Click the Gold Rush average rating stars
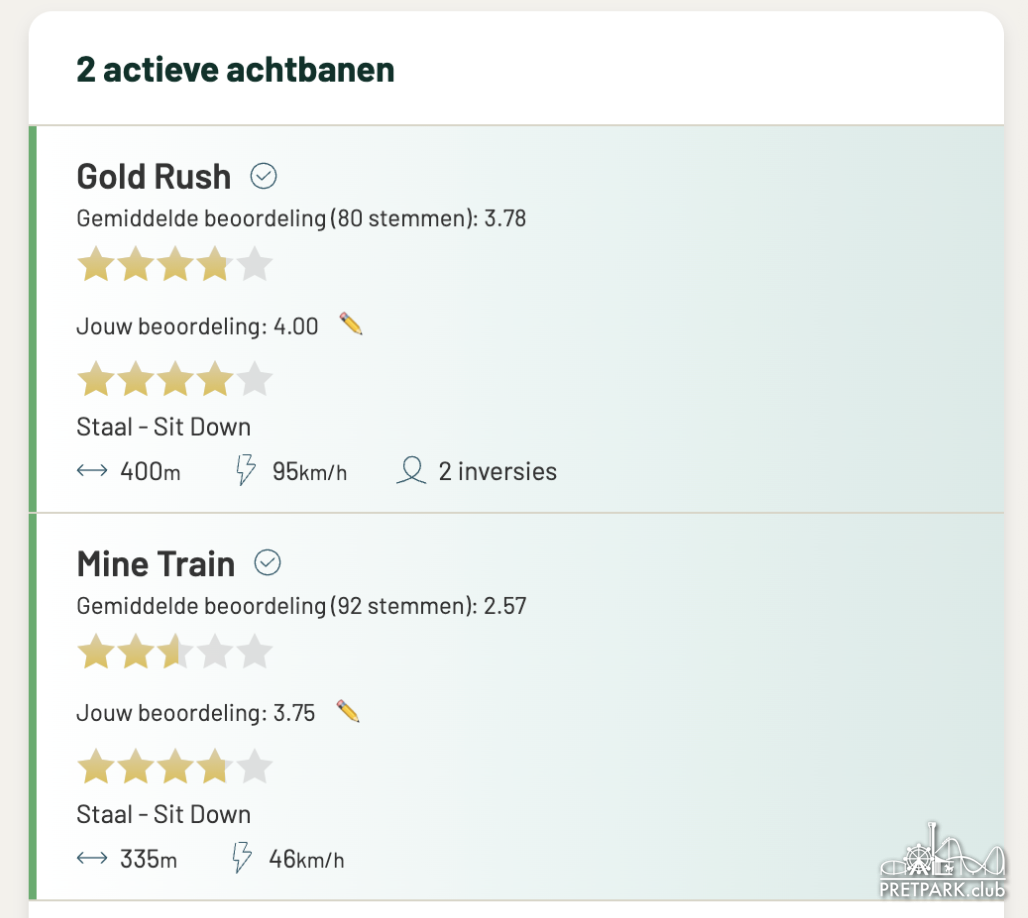This screenshot has height=918, width=1028. (x=174, y=266)
